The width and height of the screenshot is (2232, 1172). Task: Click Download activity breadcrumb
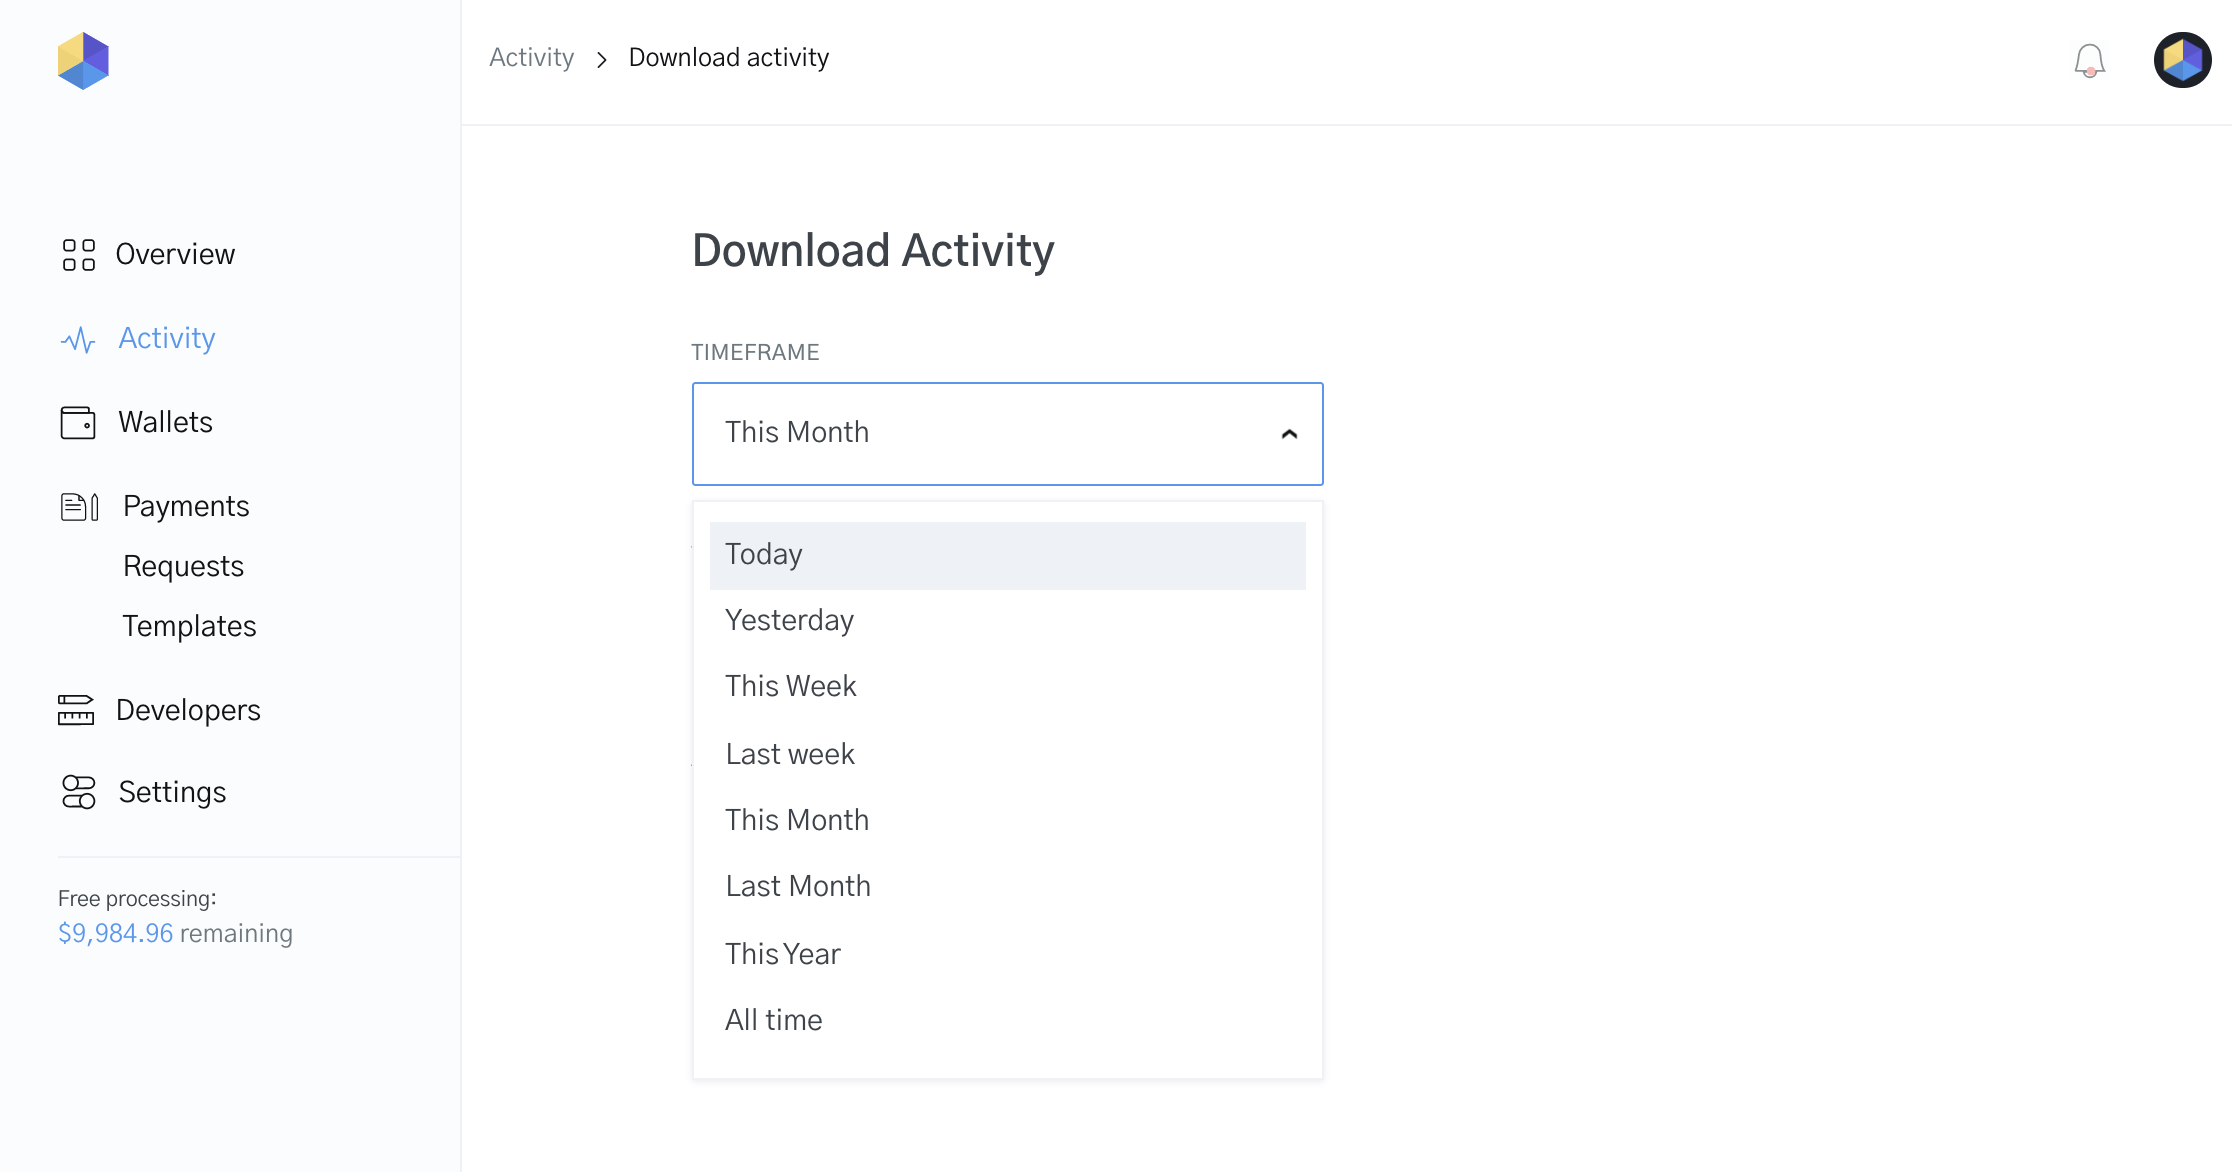click(729, 58)
